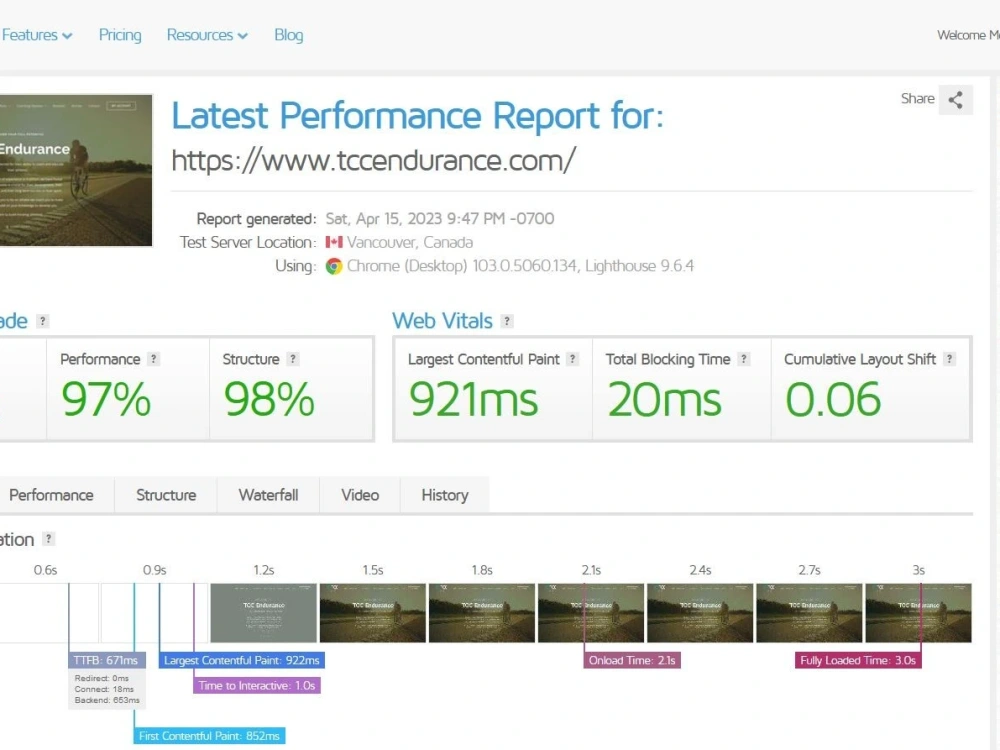This screenshot has height=750, width=1000.
Task: Click the Share icon button
Action: coord(955,99)
